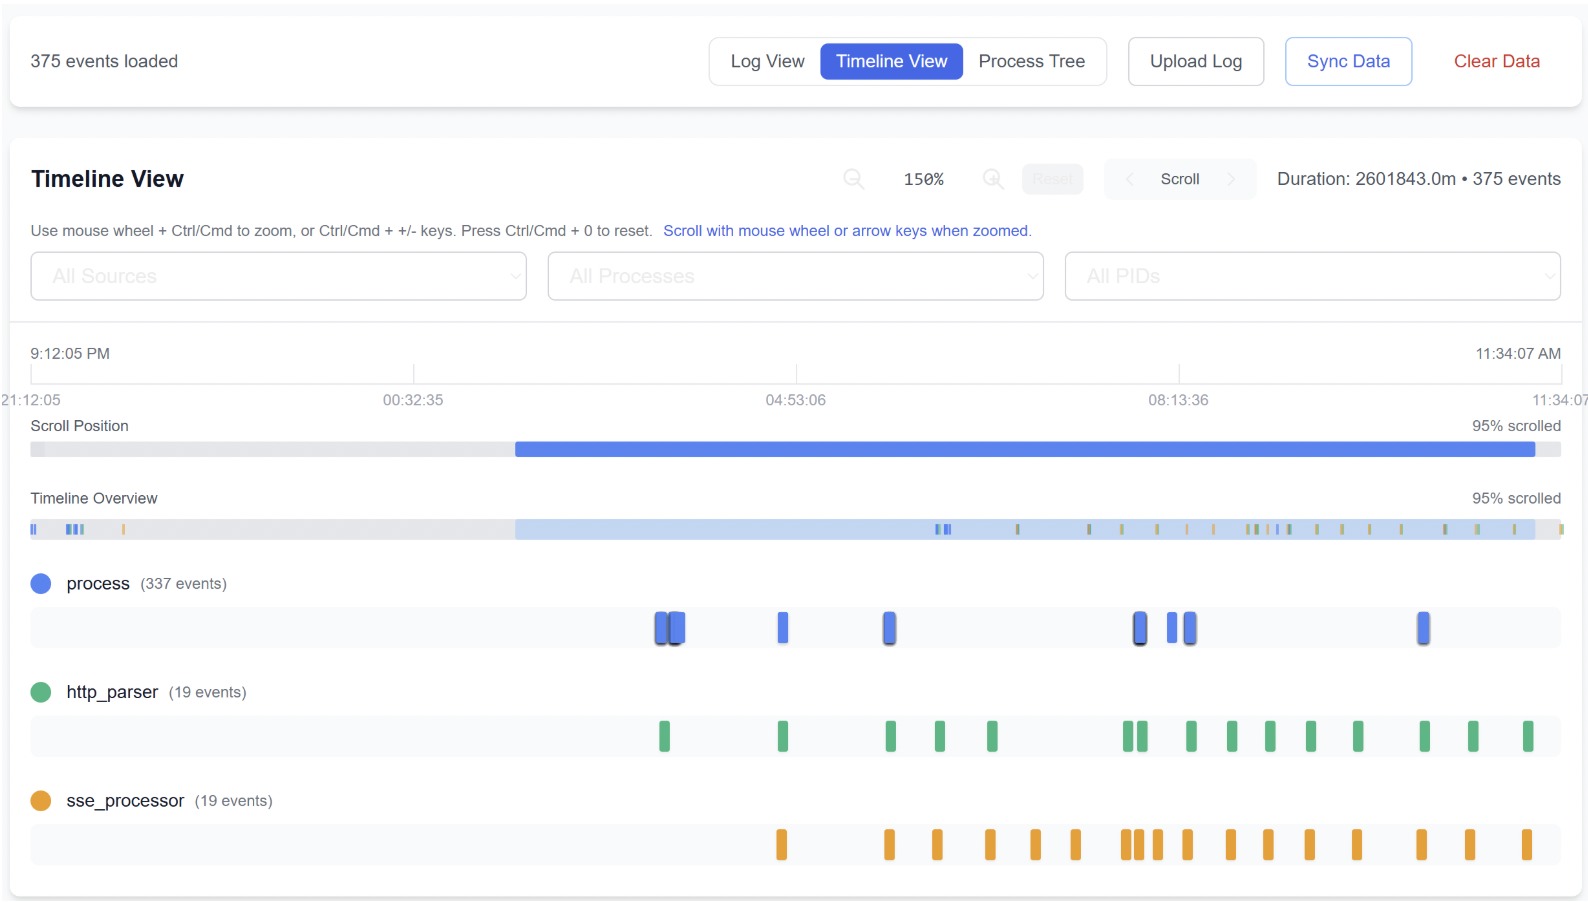1588x902 pixels.
Task: Click the Reset zoom button
Action: tap(1052, 179)
